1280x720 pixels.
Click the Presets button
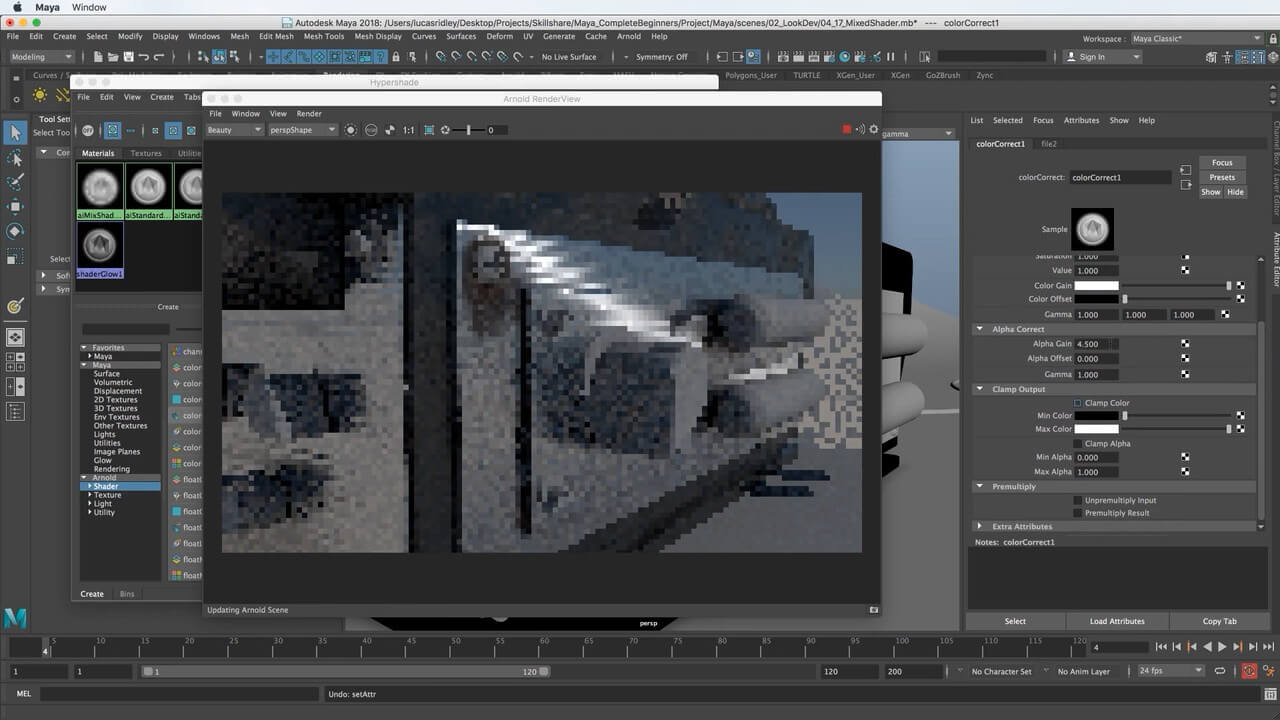[x=1222, y=177]
